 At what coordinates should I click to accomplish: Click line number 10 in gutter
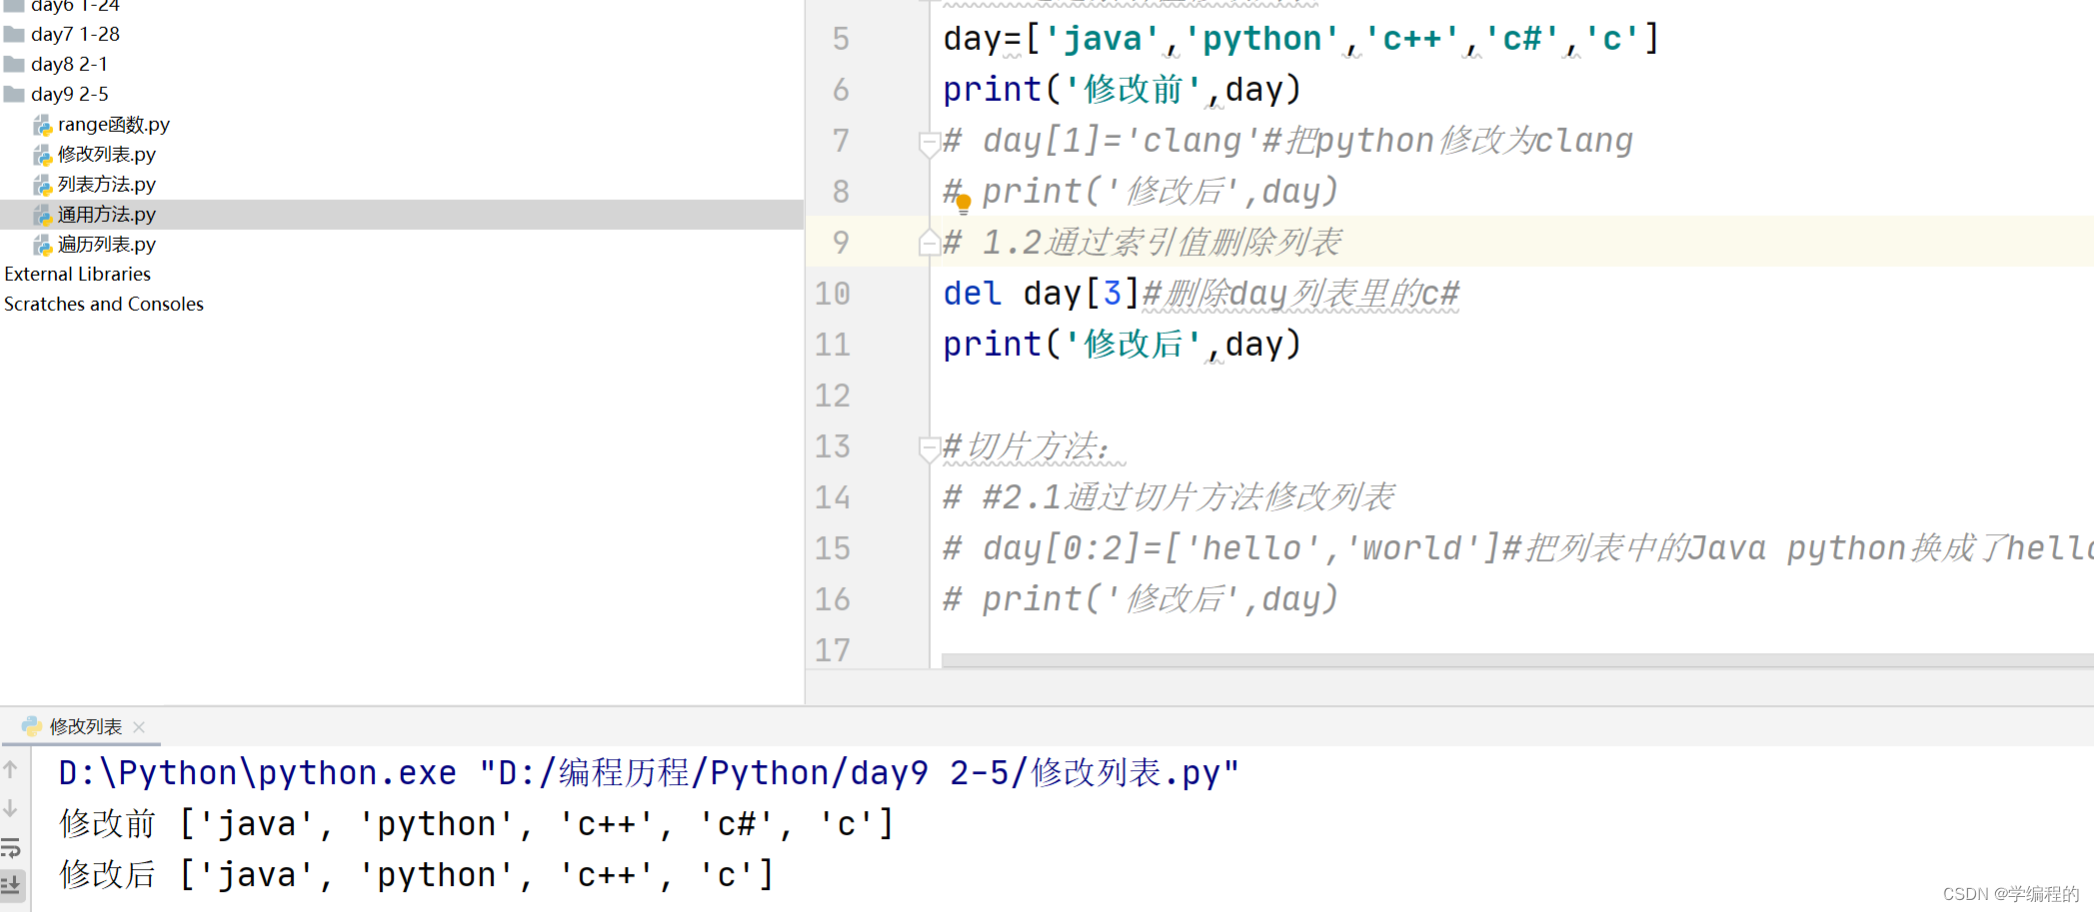coord(832,294)
